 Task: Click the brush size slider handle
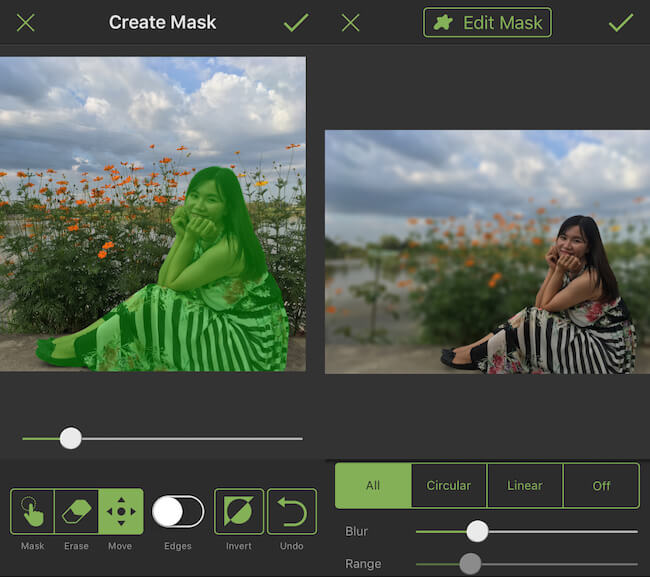tap(70, 438)
